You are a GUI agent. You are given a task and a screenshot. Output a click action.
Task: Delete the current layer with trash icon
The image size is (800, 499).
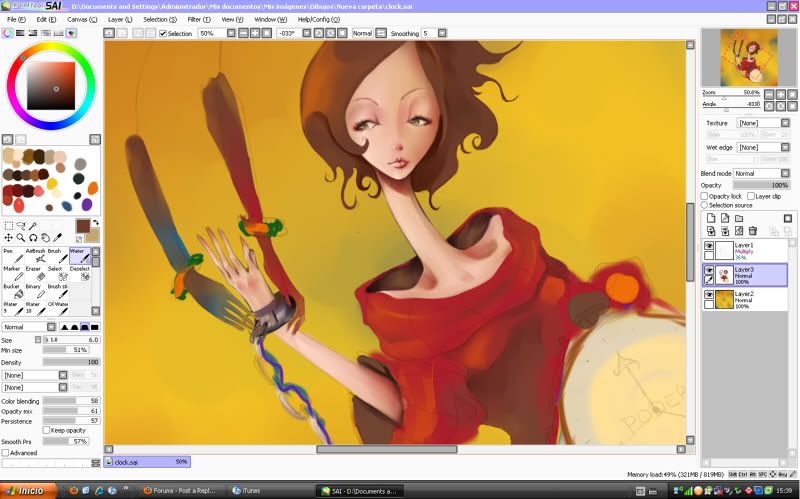753,231
